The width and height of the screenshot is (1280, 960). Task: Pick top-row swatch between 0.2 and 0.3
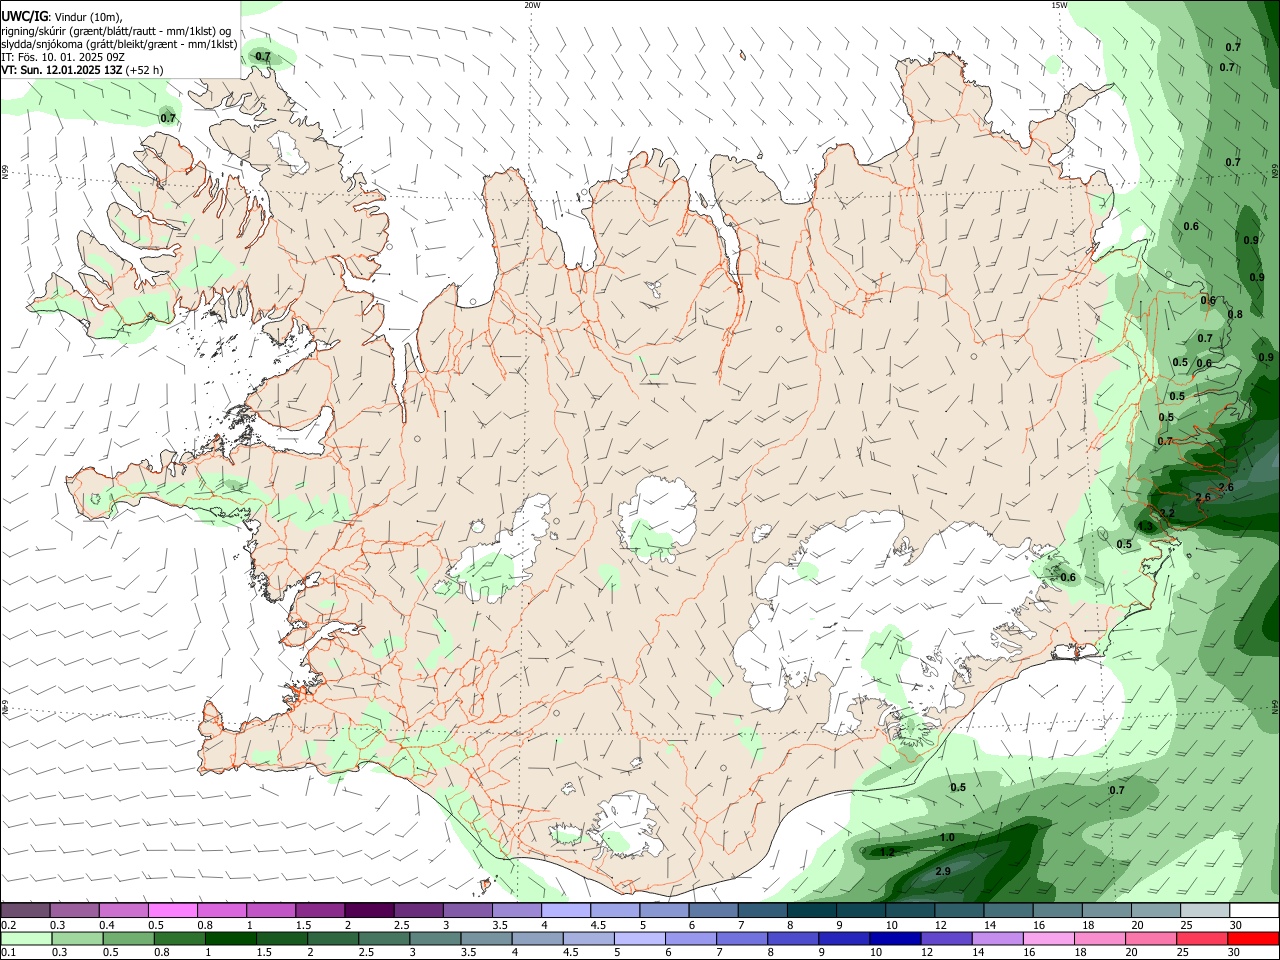click(x=25, y=910)
